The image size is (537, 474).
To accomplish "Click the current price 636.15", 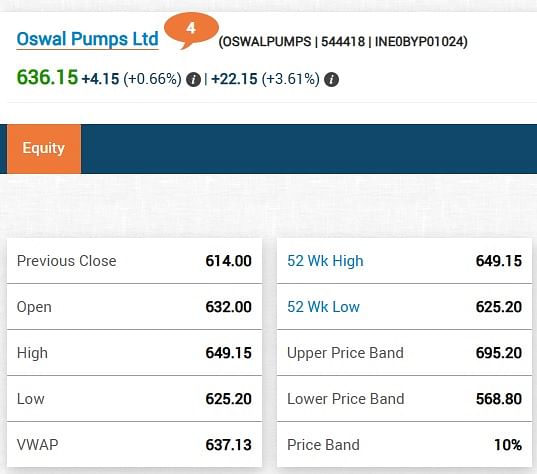I will pyautogui.click(x=47, y=77).
